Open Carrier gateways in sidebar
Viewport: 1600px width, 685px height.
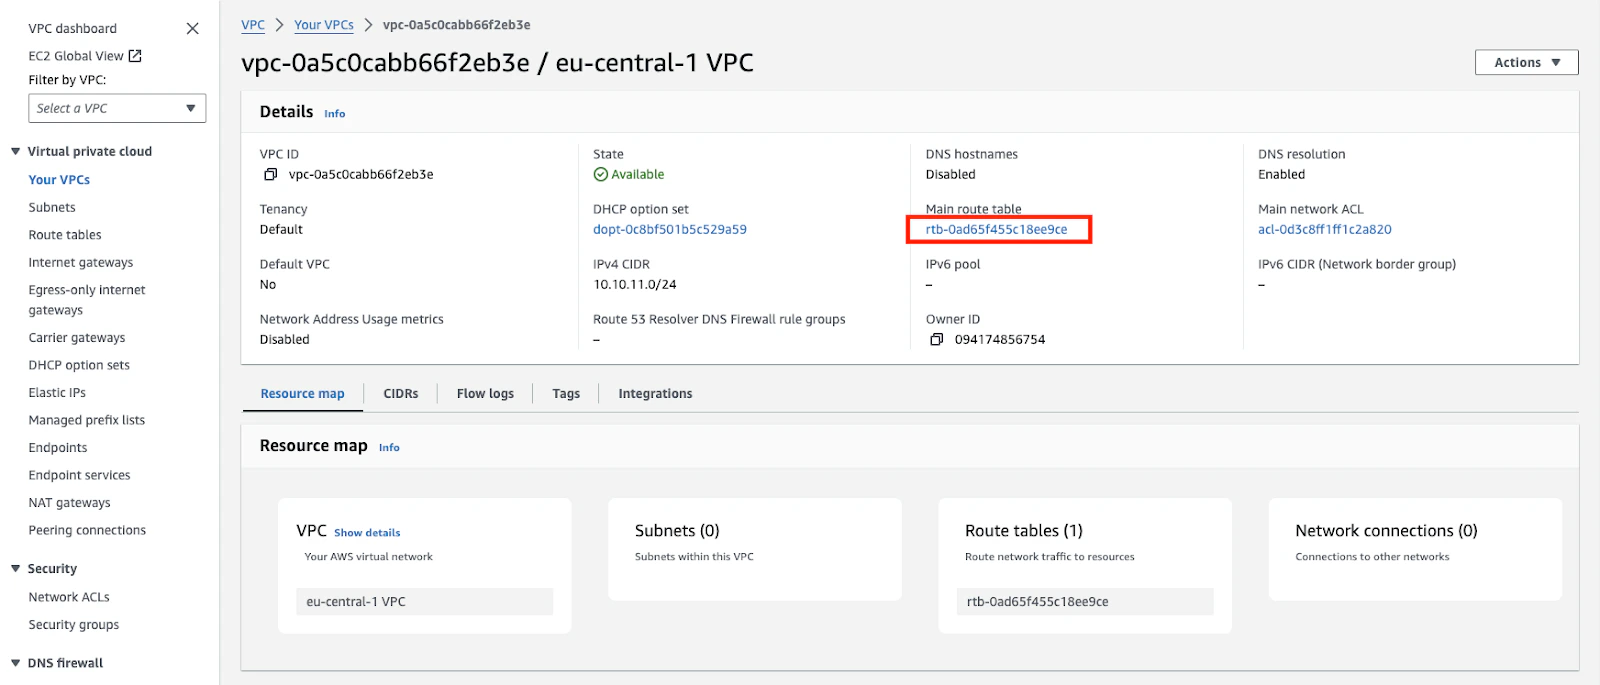click(77, 338)
